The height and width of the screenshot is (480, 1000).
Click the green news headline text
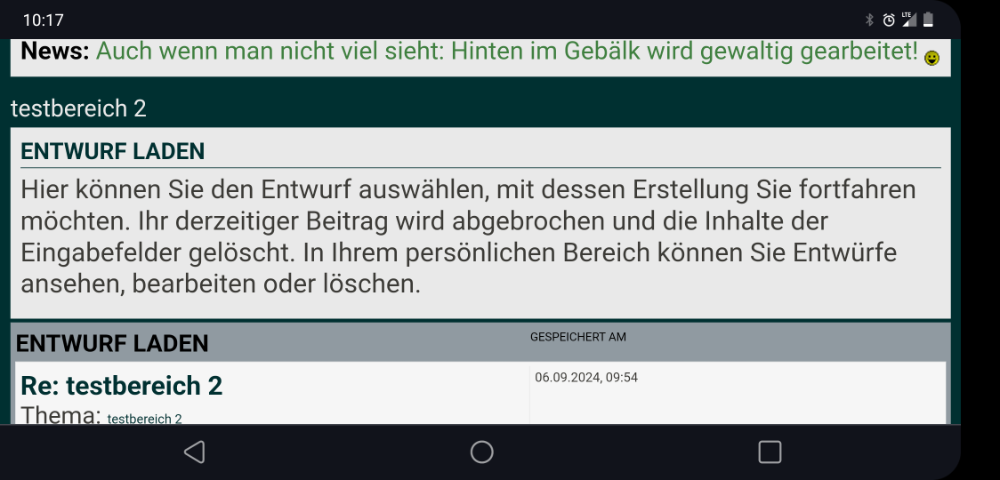click(x=507, y=51)
